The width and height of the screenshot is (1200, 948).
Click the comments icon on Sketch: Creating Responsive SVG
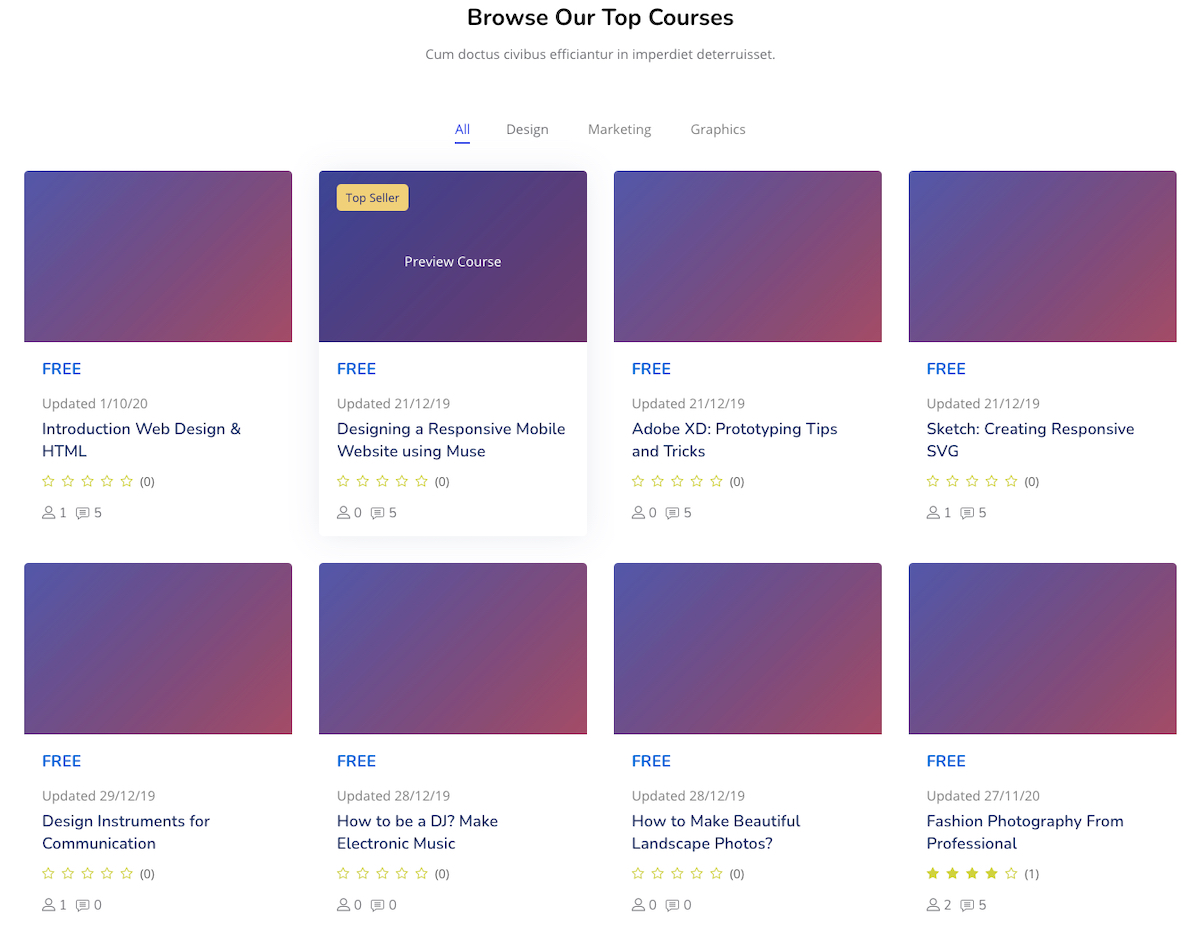[x=967, y=513]
